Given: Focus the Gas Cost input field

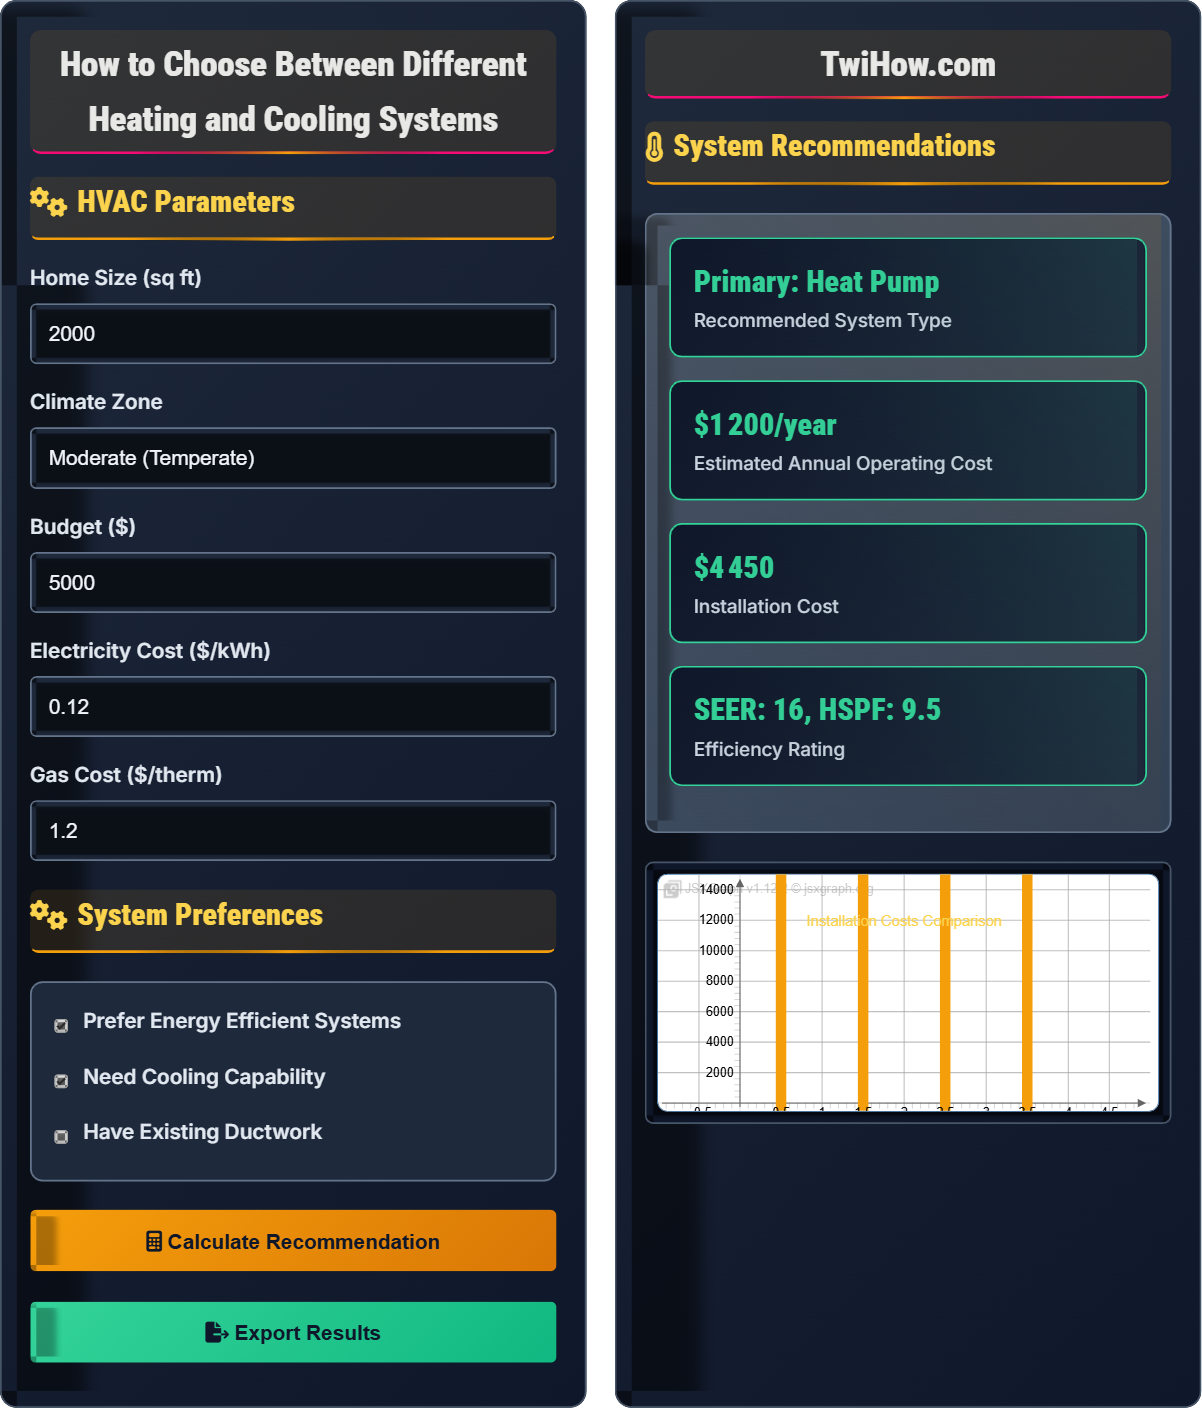Looking at the screenshot, I should pos(293,831).
